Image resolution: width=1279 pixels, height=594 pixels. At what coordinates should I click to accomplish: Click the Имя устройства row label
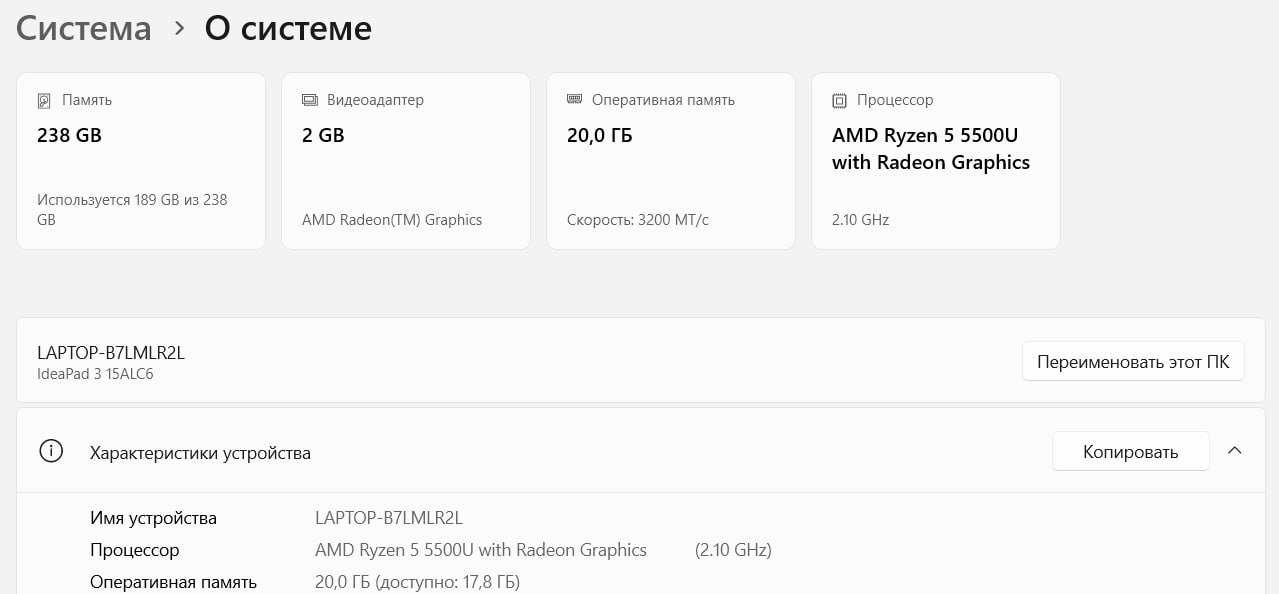pos(153,518)
